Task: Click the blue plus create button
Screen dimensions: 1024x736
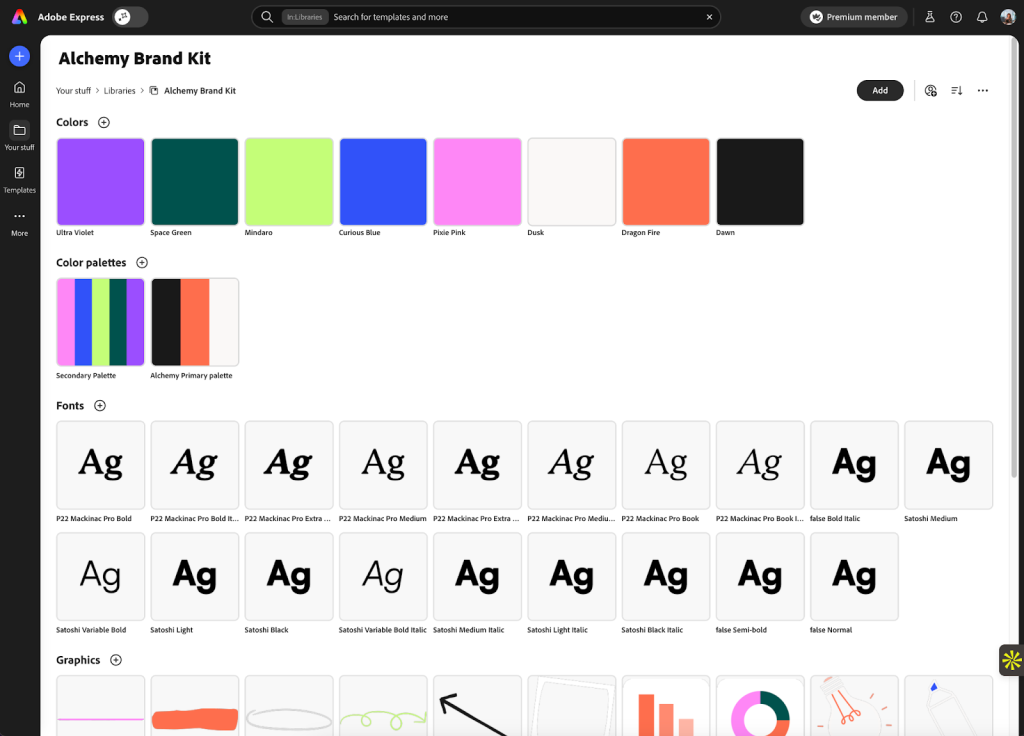Action: pyautogui.click(x=20, y=56)
